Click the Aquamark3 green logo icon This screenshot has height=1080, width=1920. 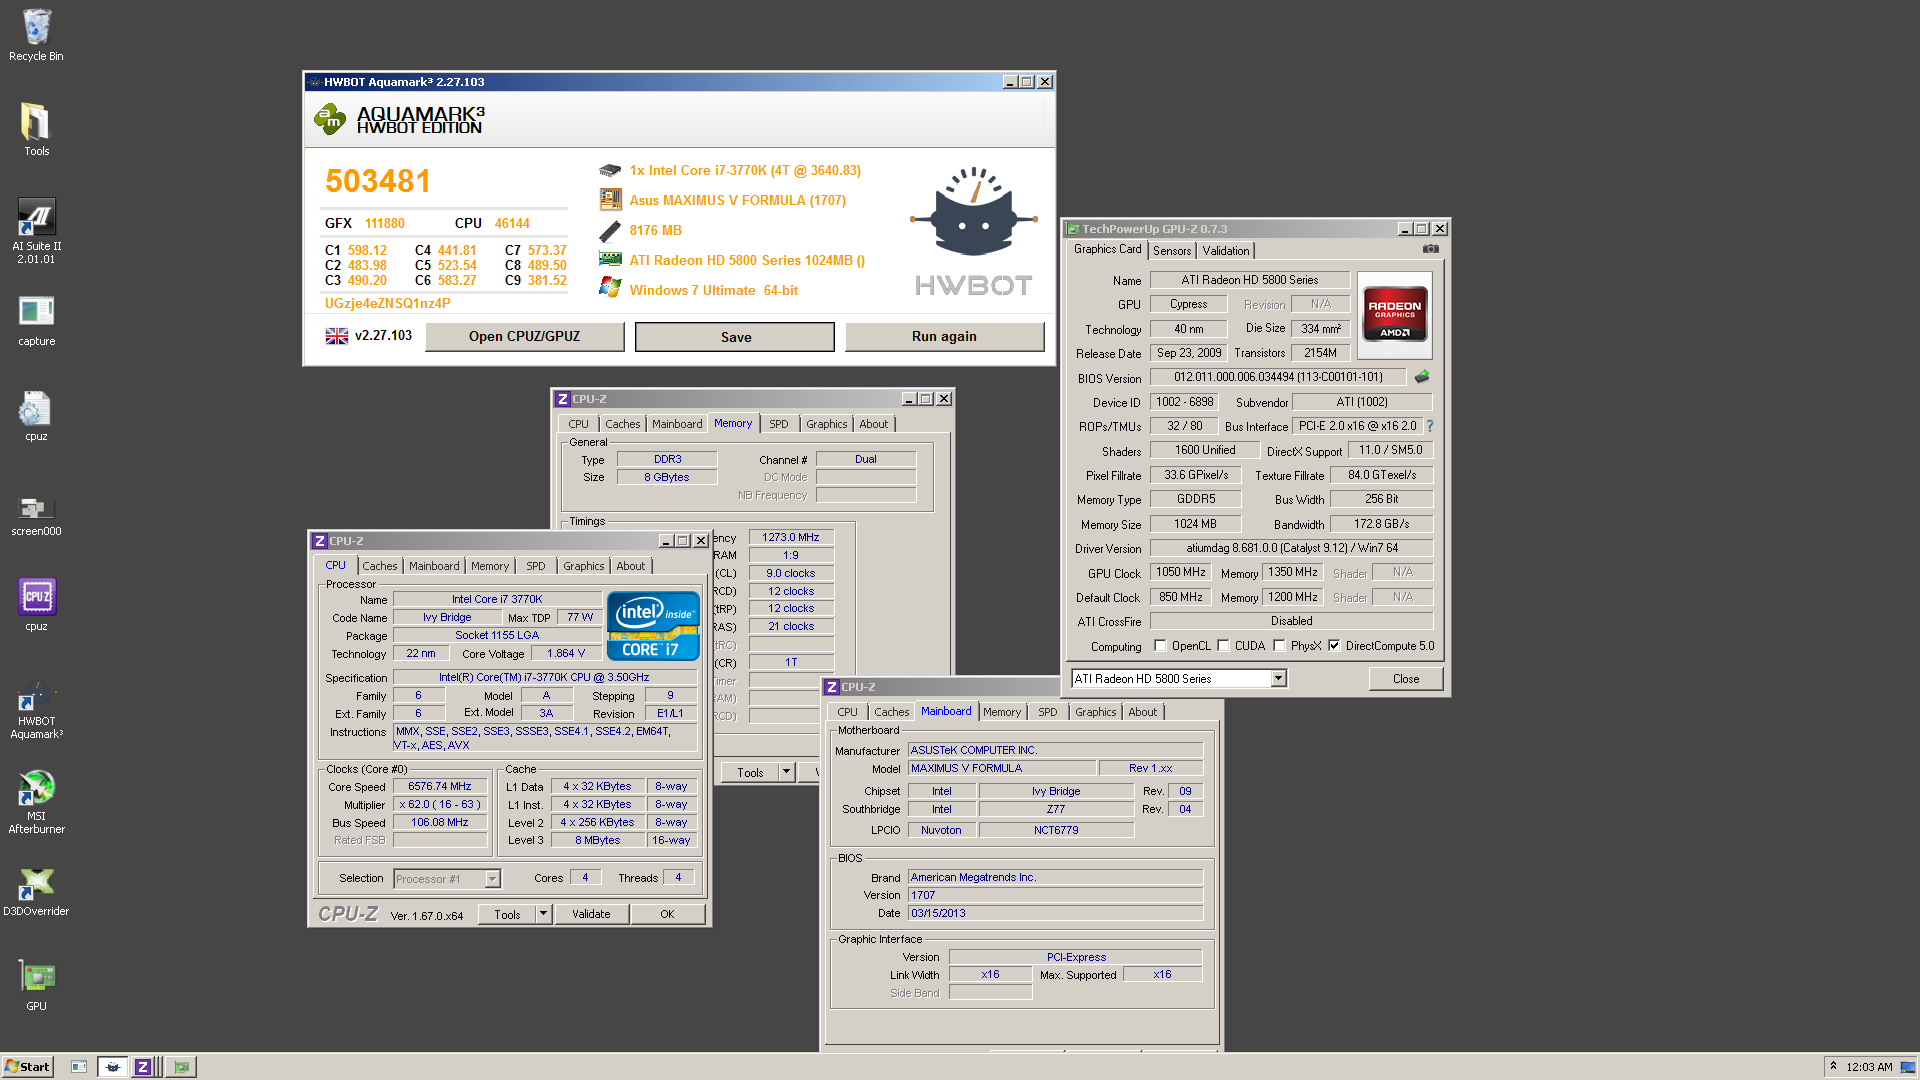coord(330,120)
